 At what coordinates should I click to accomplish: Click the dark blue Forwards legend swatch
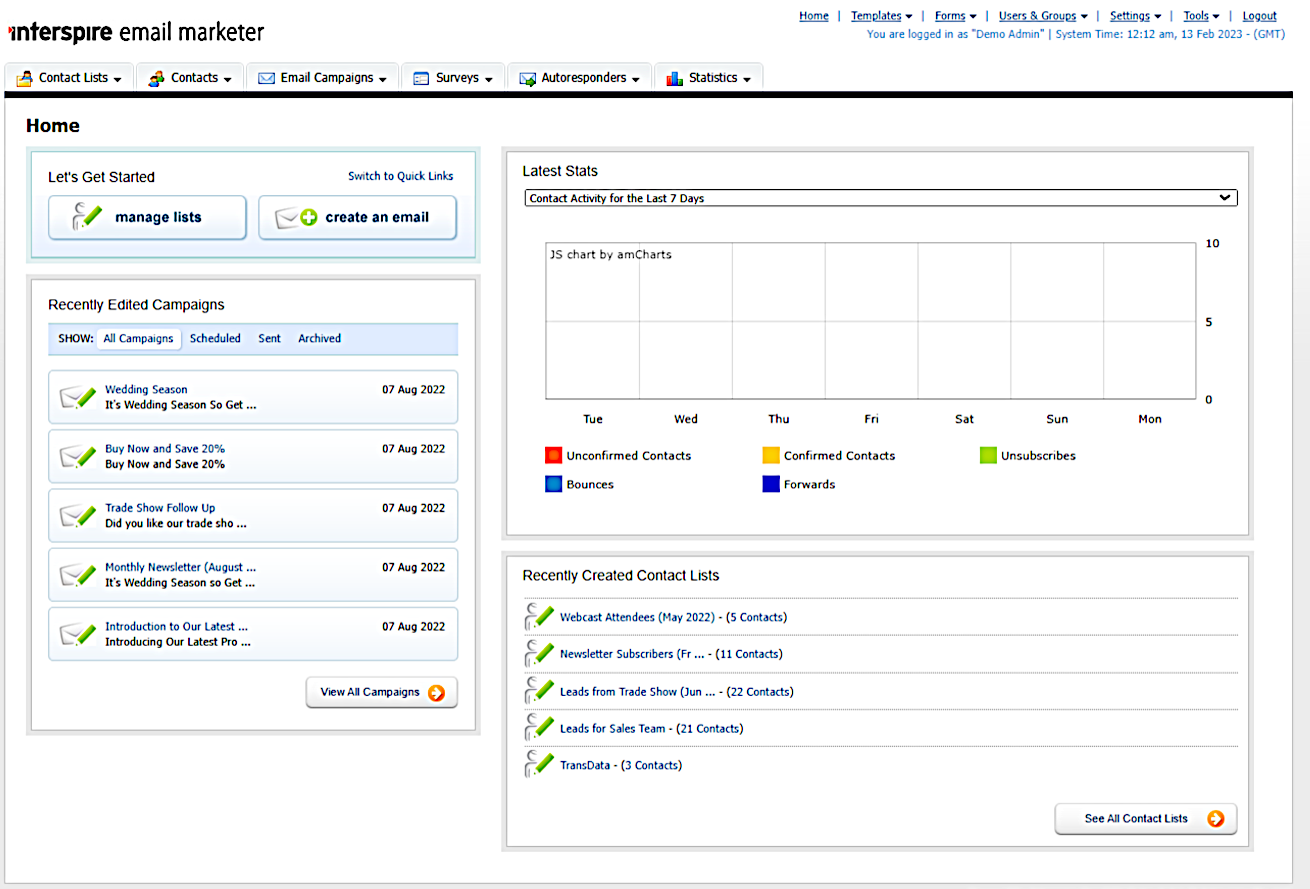[x=771, y=484]
